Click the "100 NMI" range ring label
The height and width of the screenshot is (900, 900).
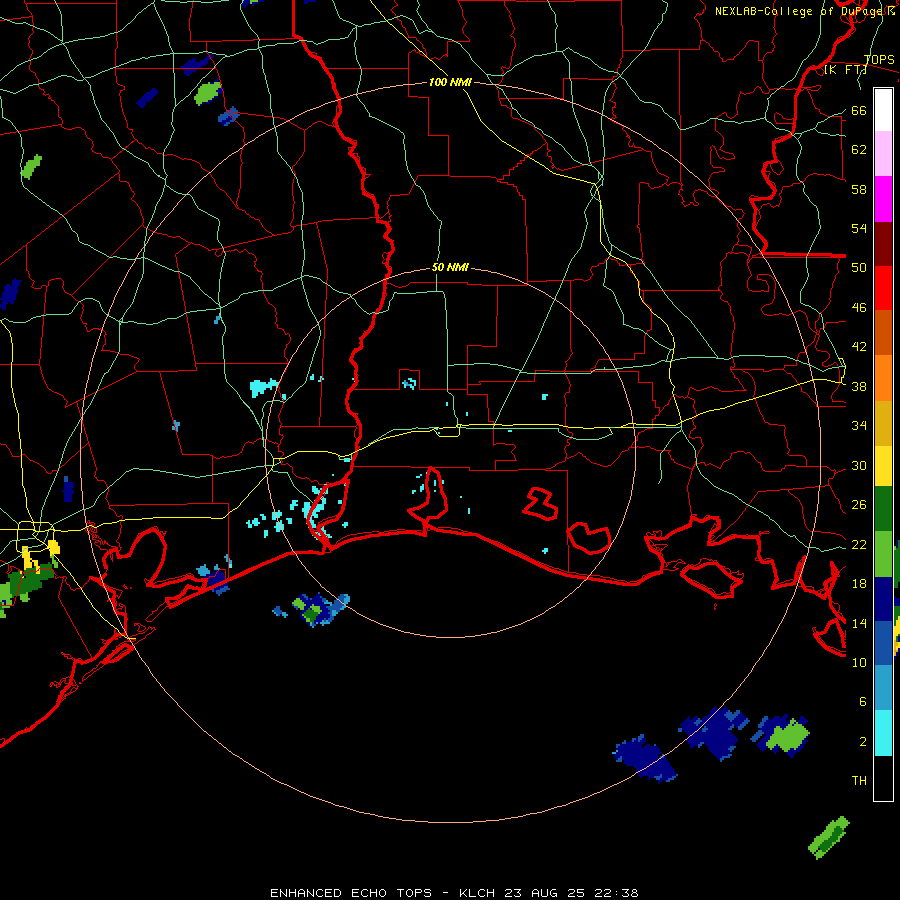point(450,82)
